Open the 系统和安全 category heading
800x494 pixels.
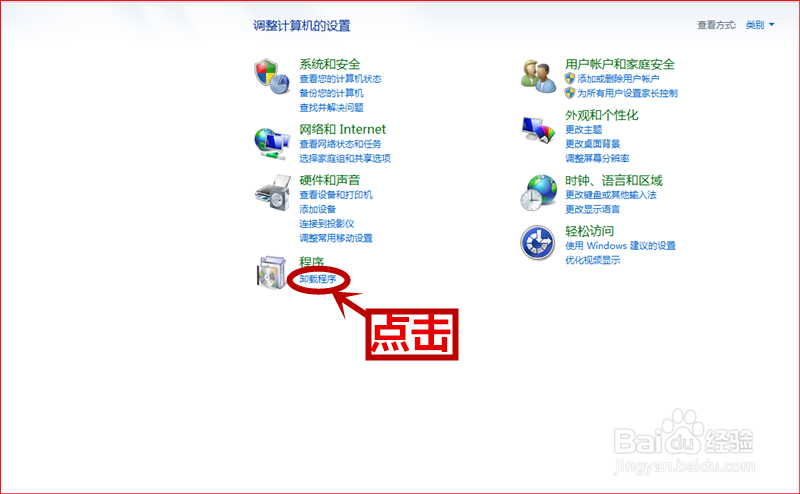coord(330,64)
